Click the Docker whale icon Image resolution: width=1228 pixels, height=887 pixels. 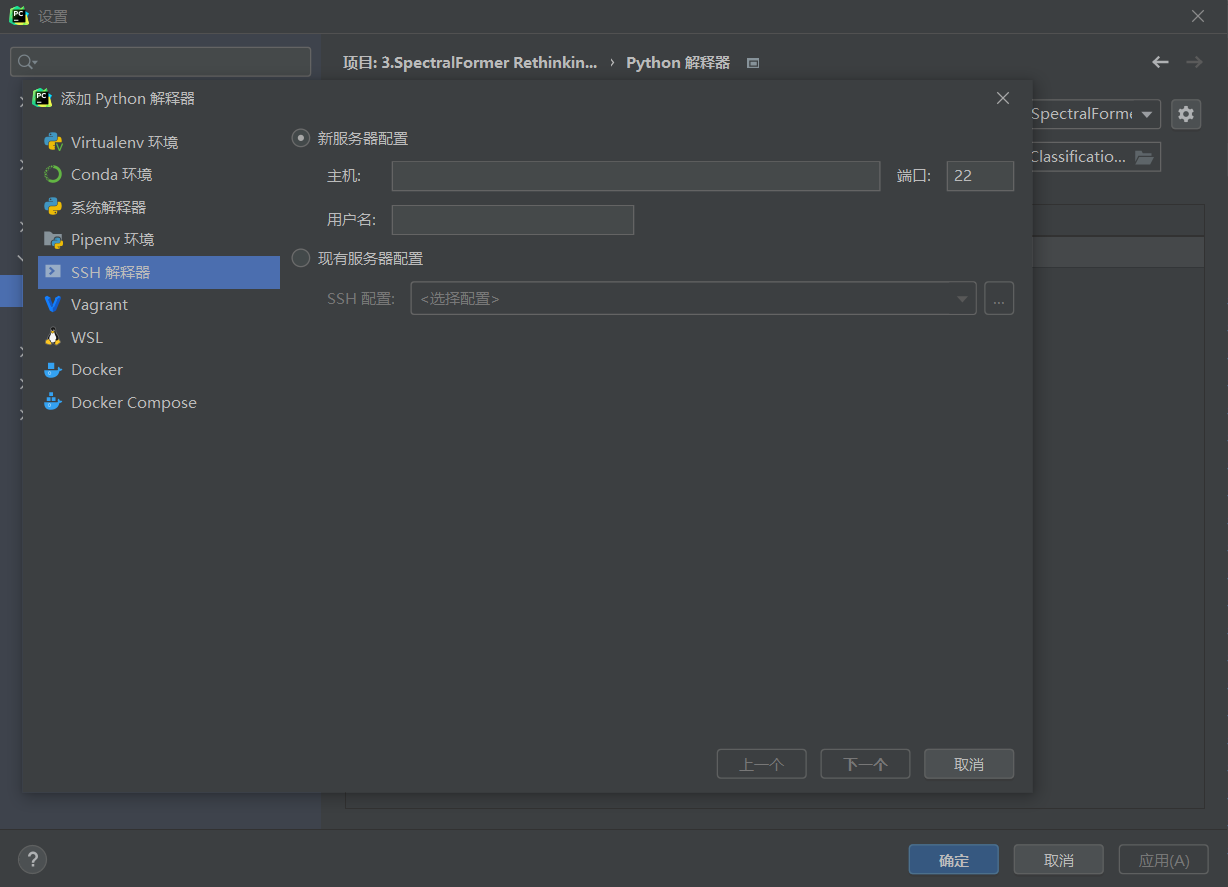[x=53, y=370]
